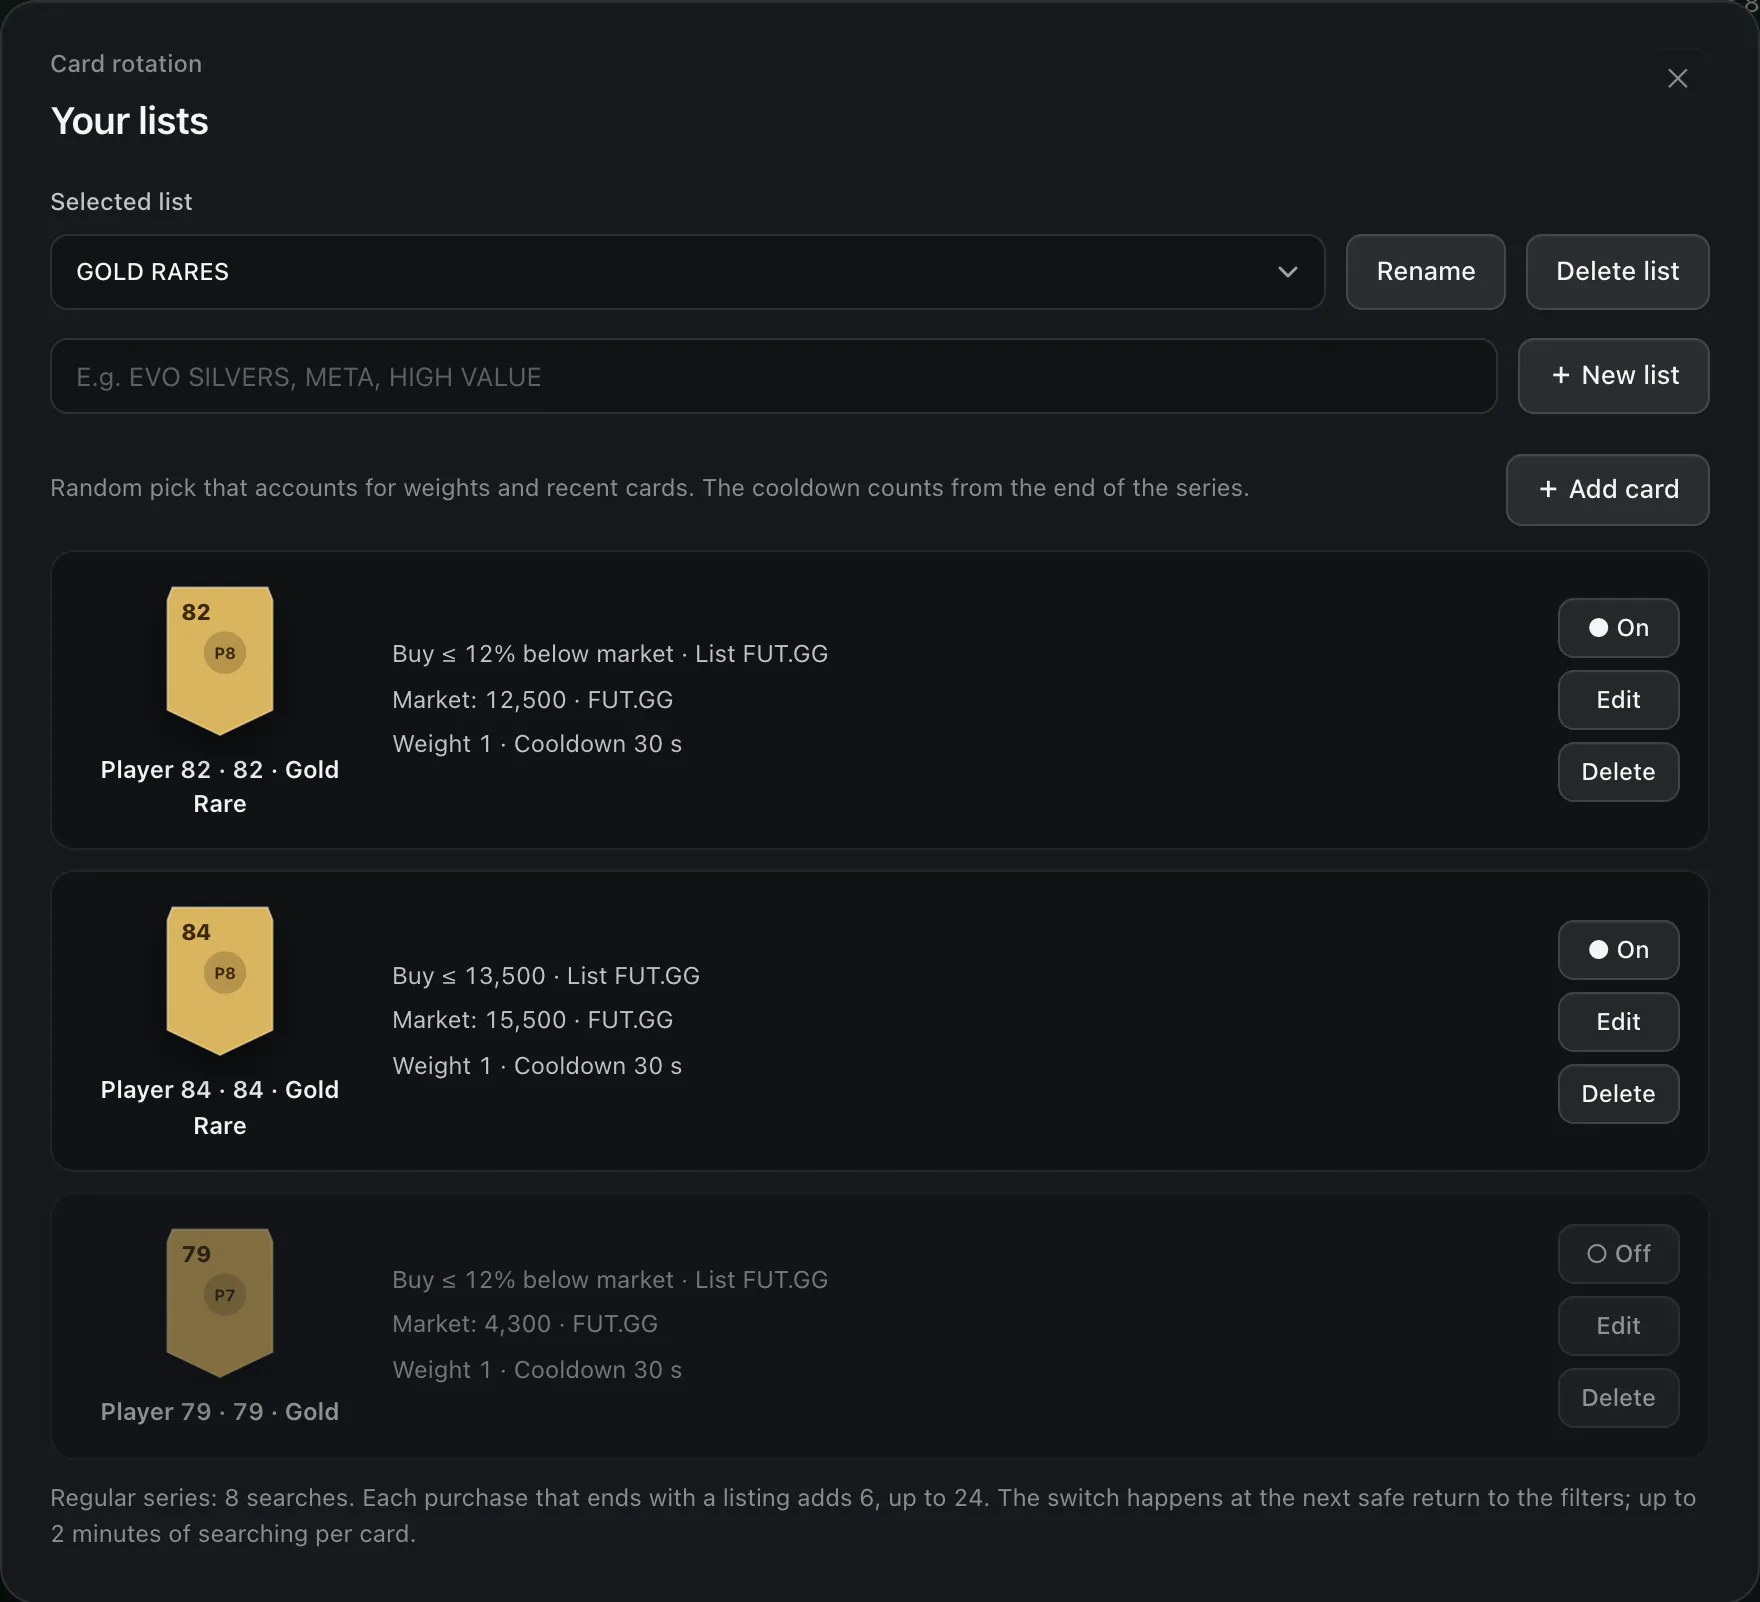This screenshot has height=1602, width=1760.
Task: Click "Market: 12,500 · FUT.GG" text
Action: click(533, 700)
